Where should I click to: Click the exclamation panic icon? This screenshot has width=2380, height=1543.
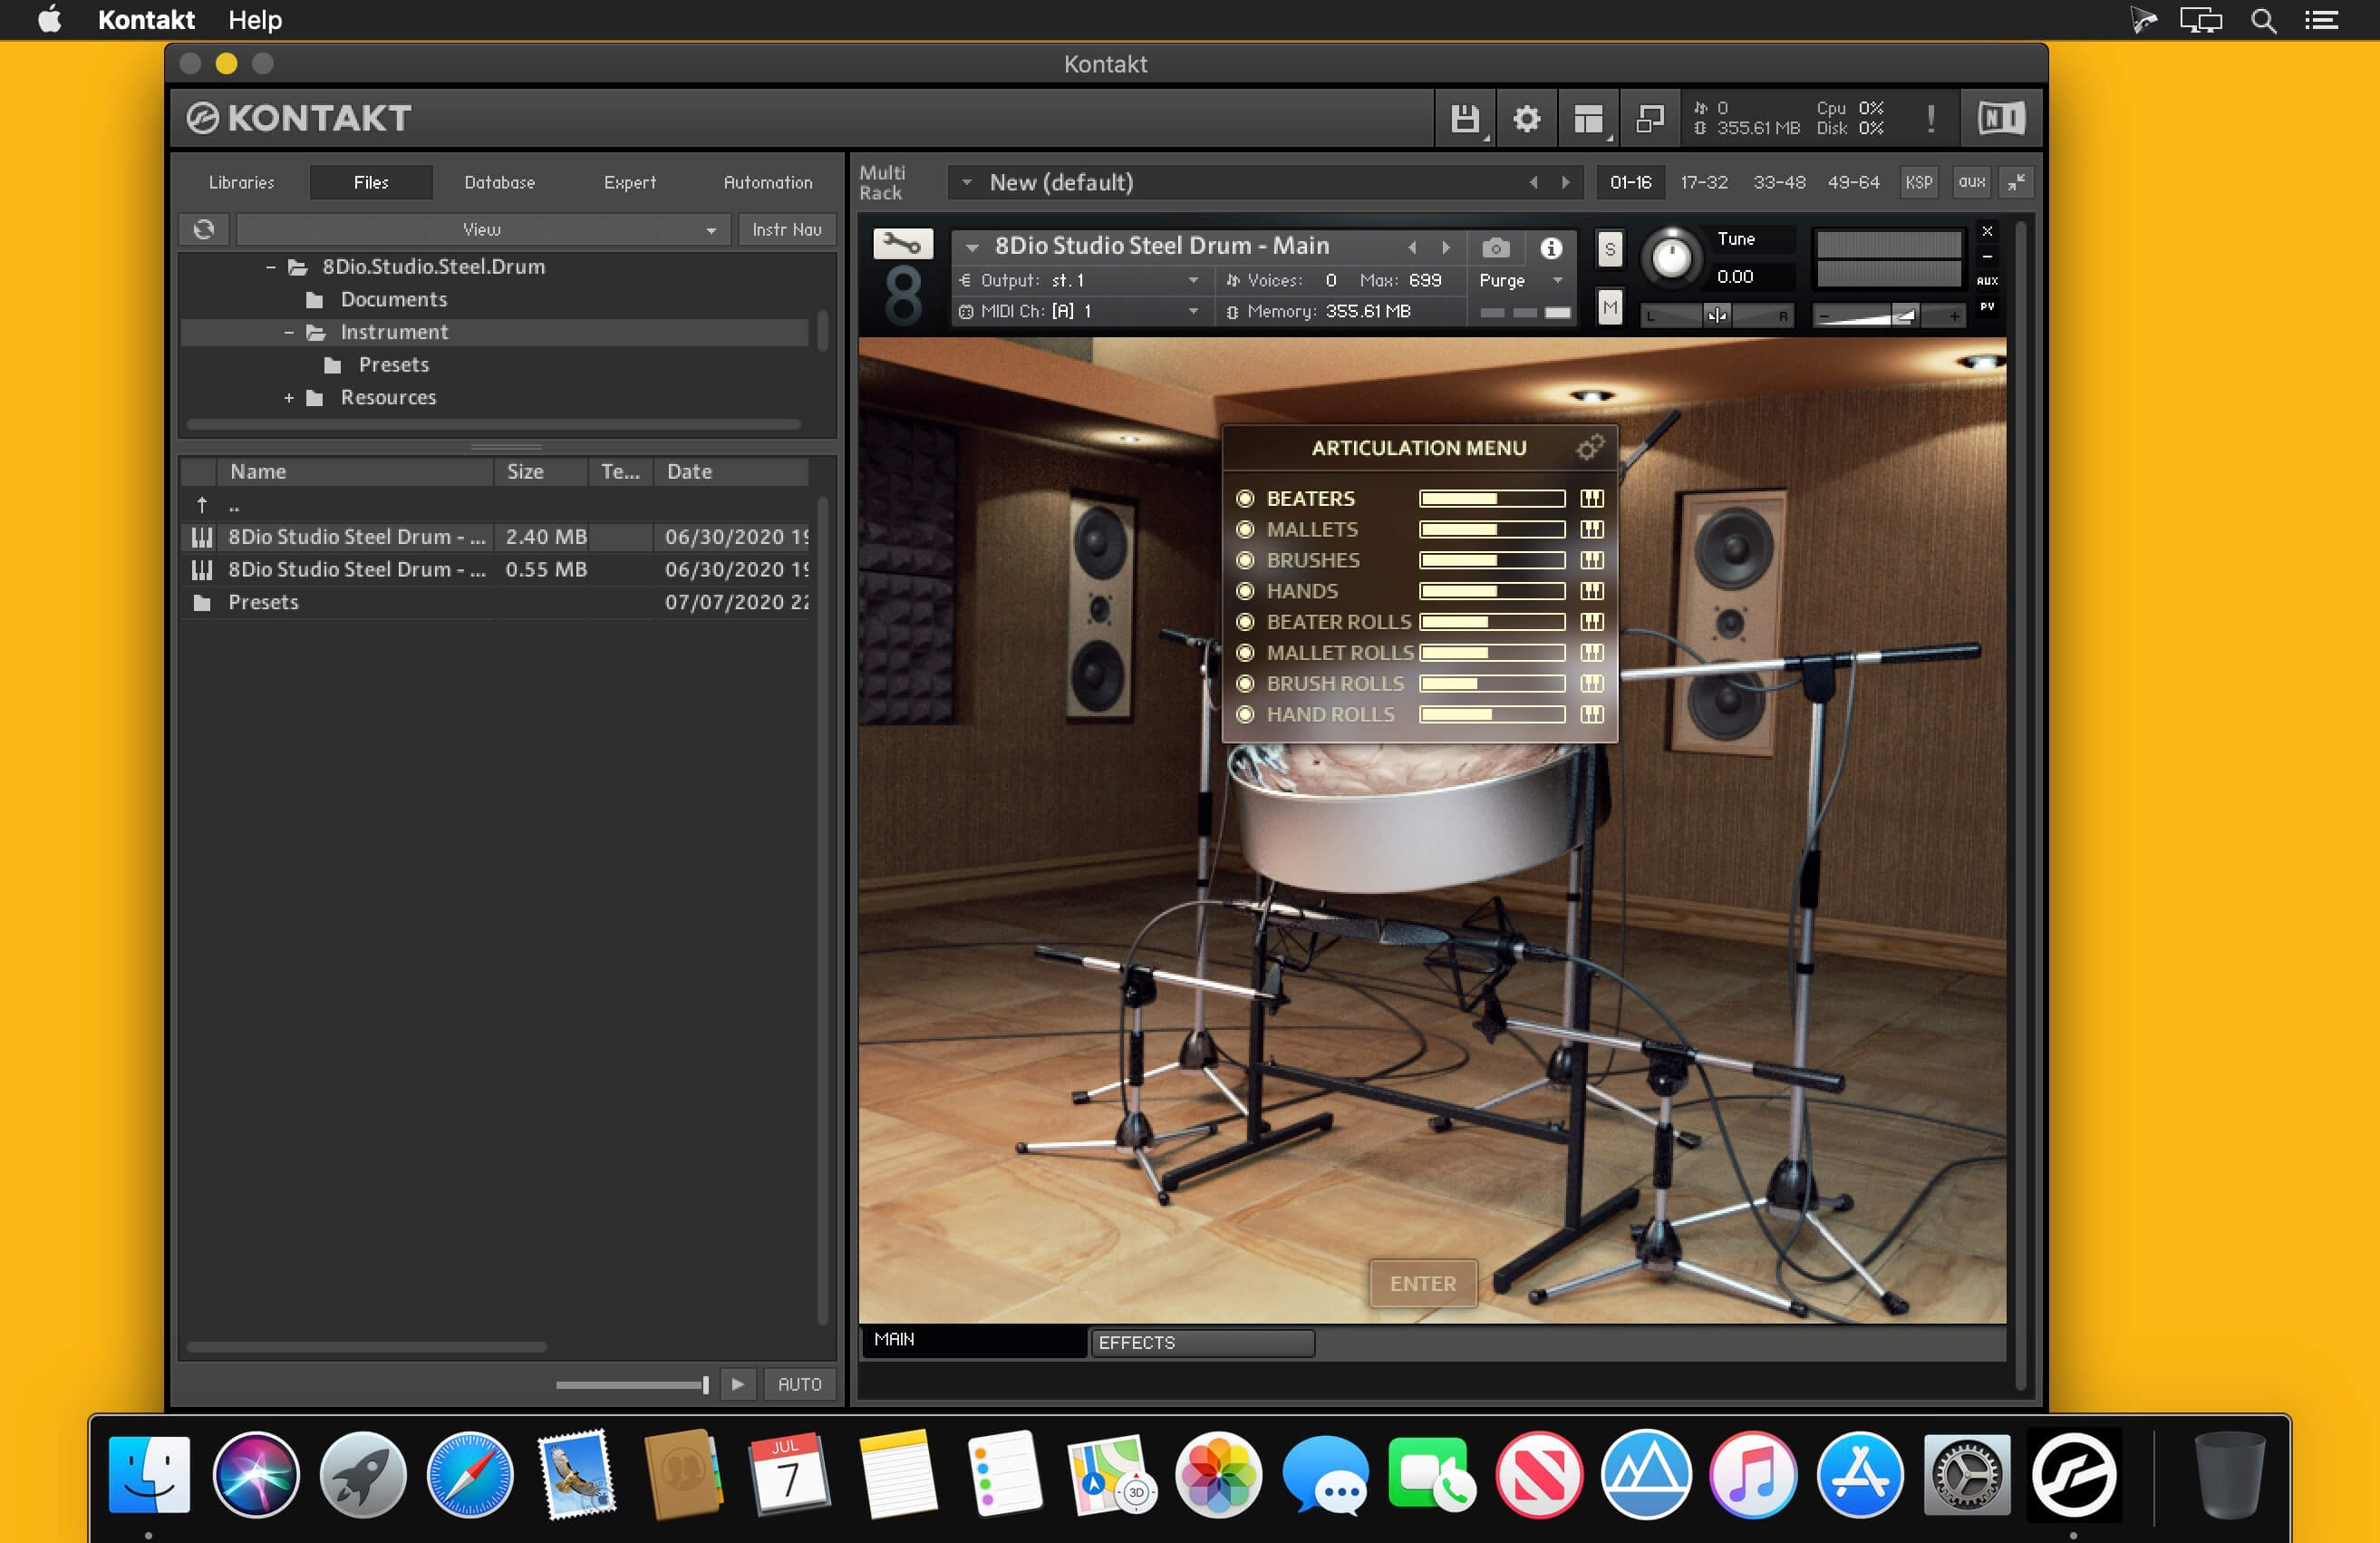click(1931, 119)
